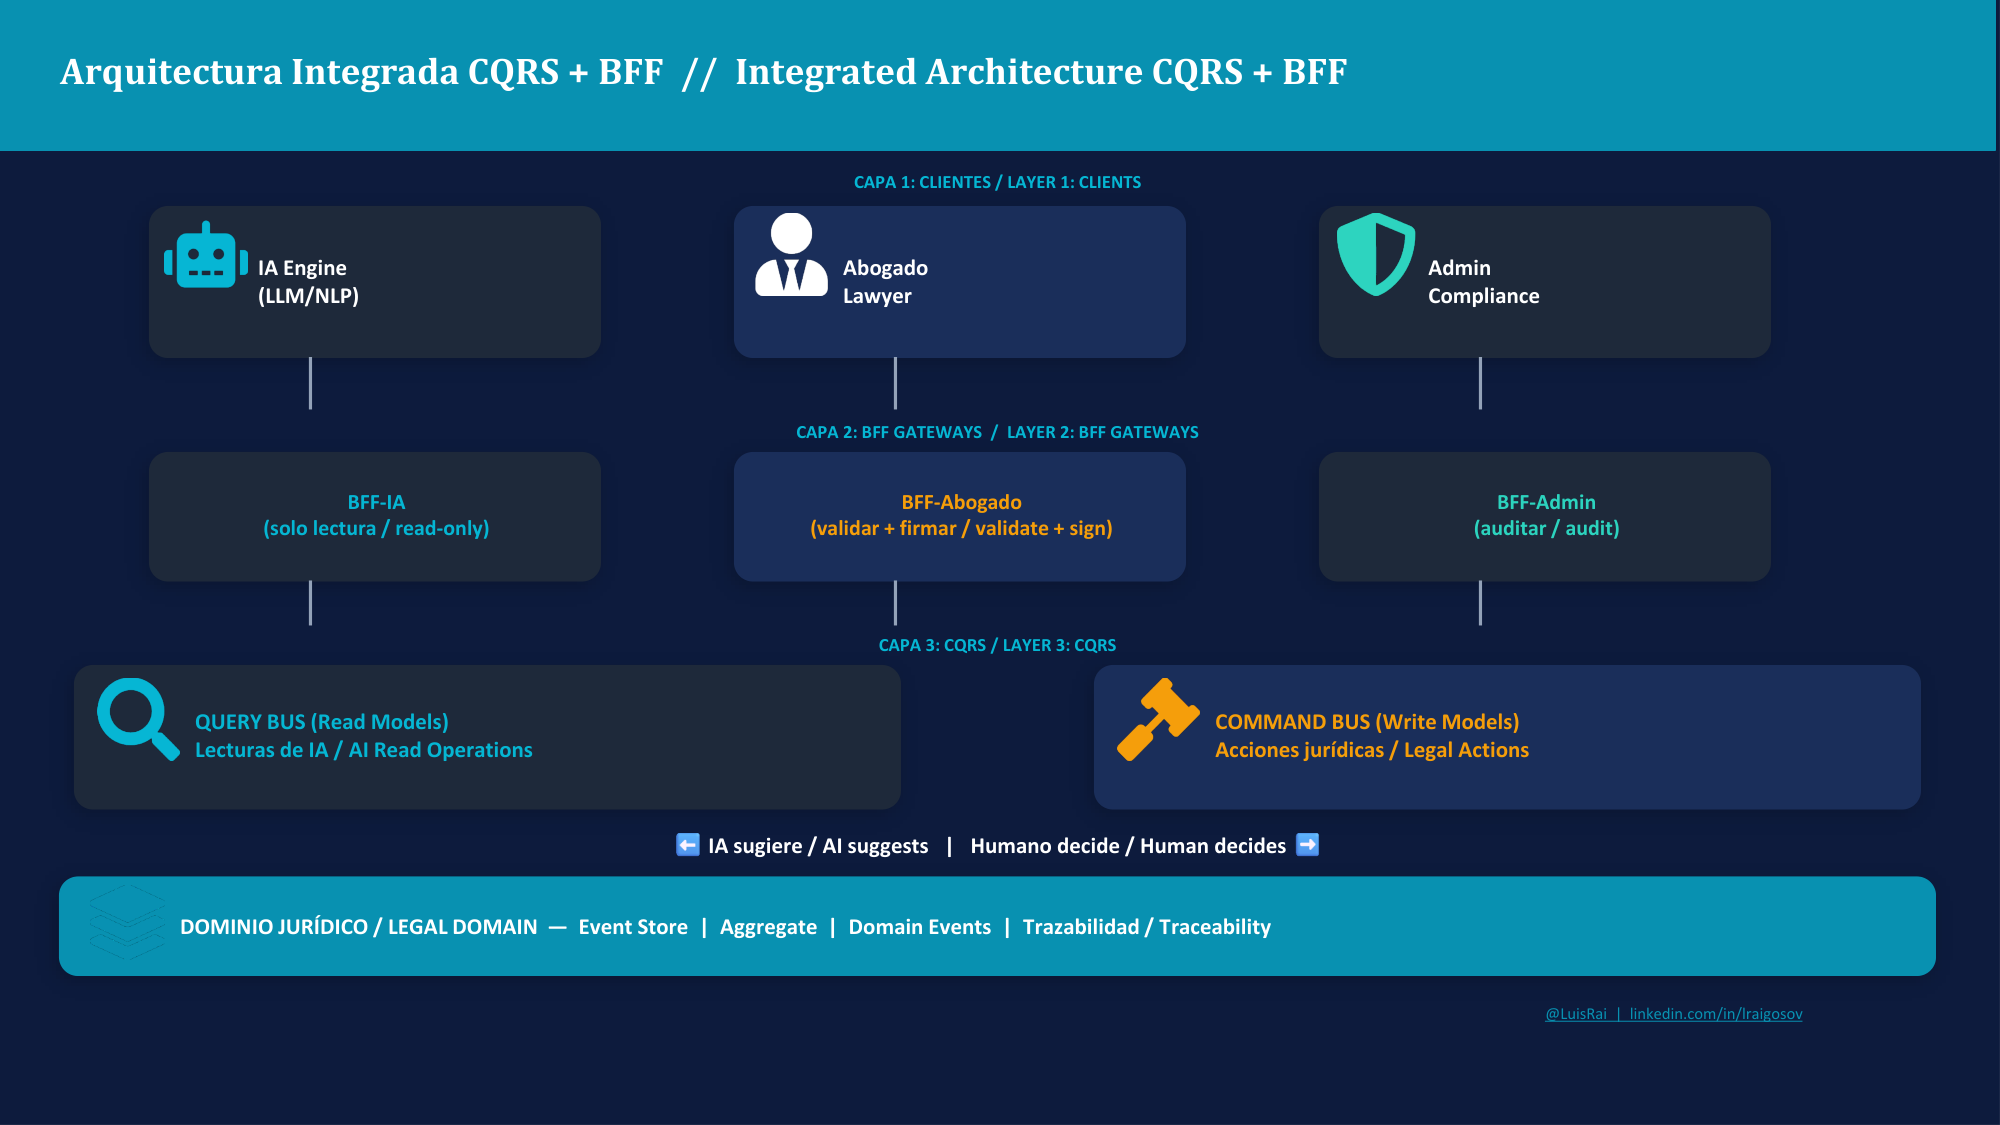Click the slide title Arquitectura Integrada CQRS + BFF
This screenshot has height=1125, width=2000.
coord(361,72)
